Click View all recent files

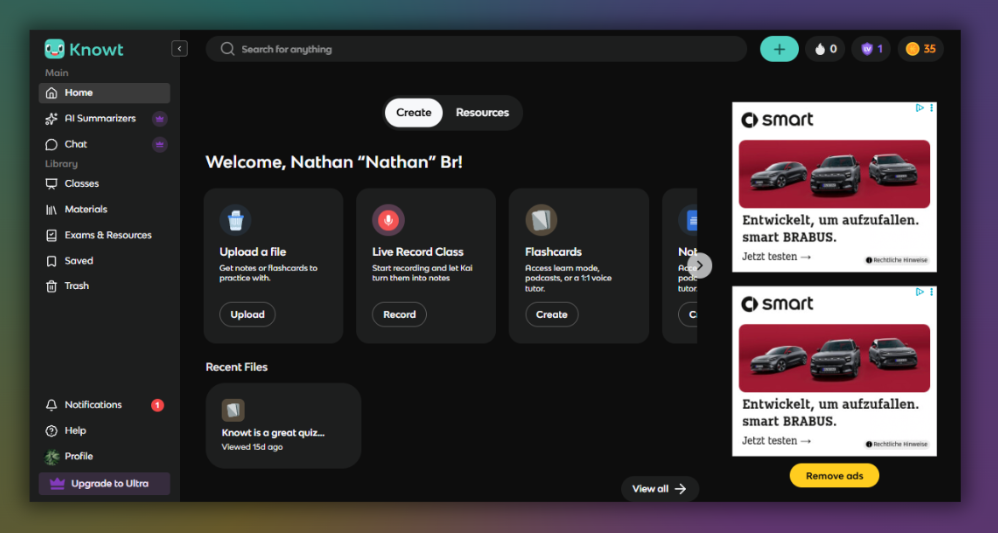(659, 489)
